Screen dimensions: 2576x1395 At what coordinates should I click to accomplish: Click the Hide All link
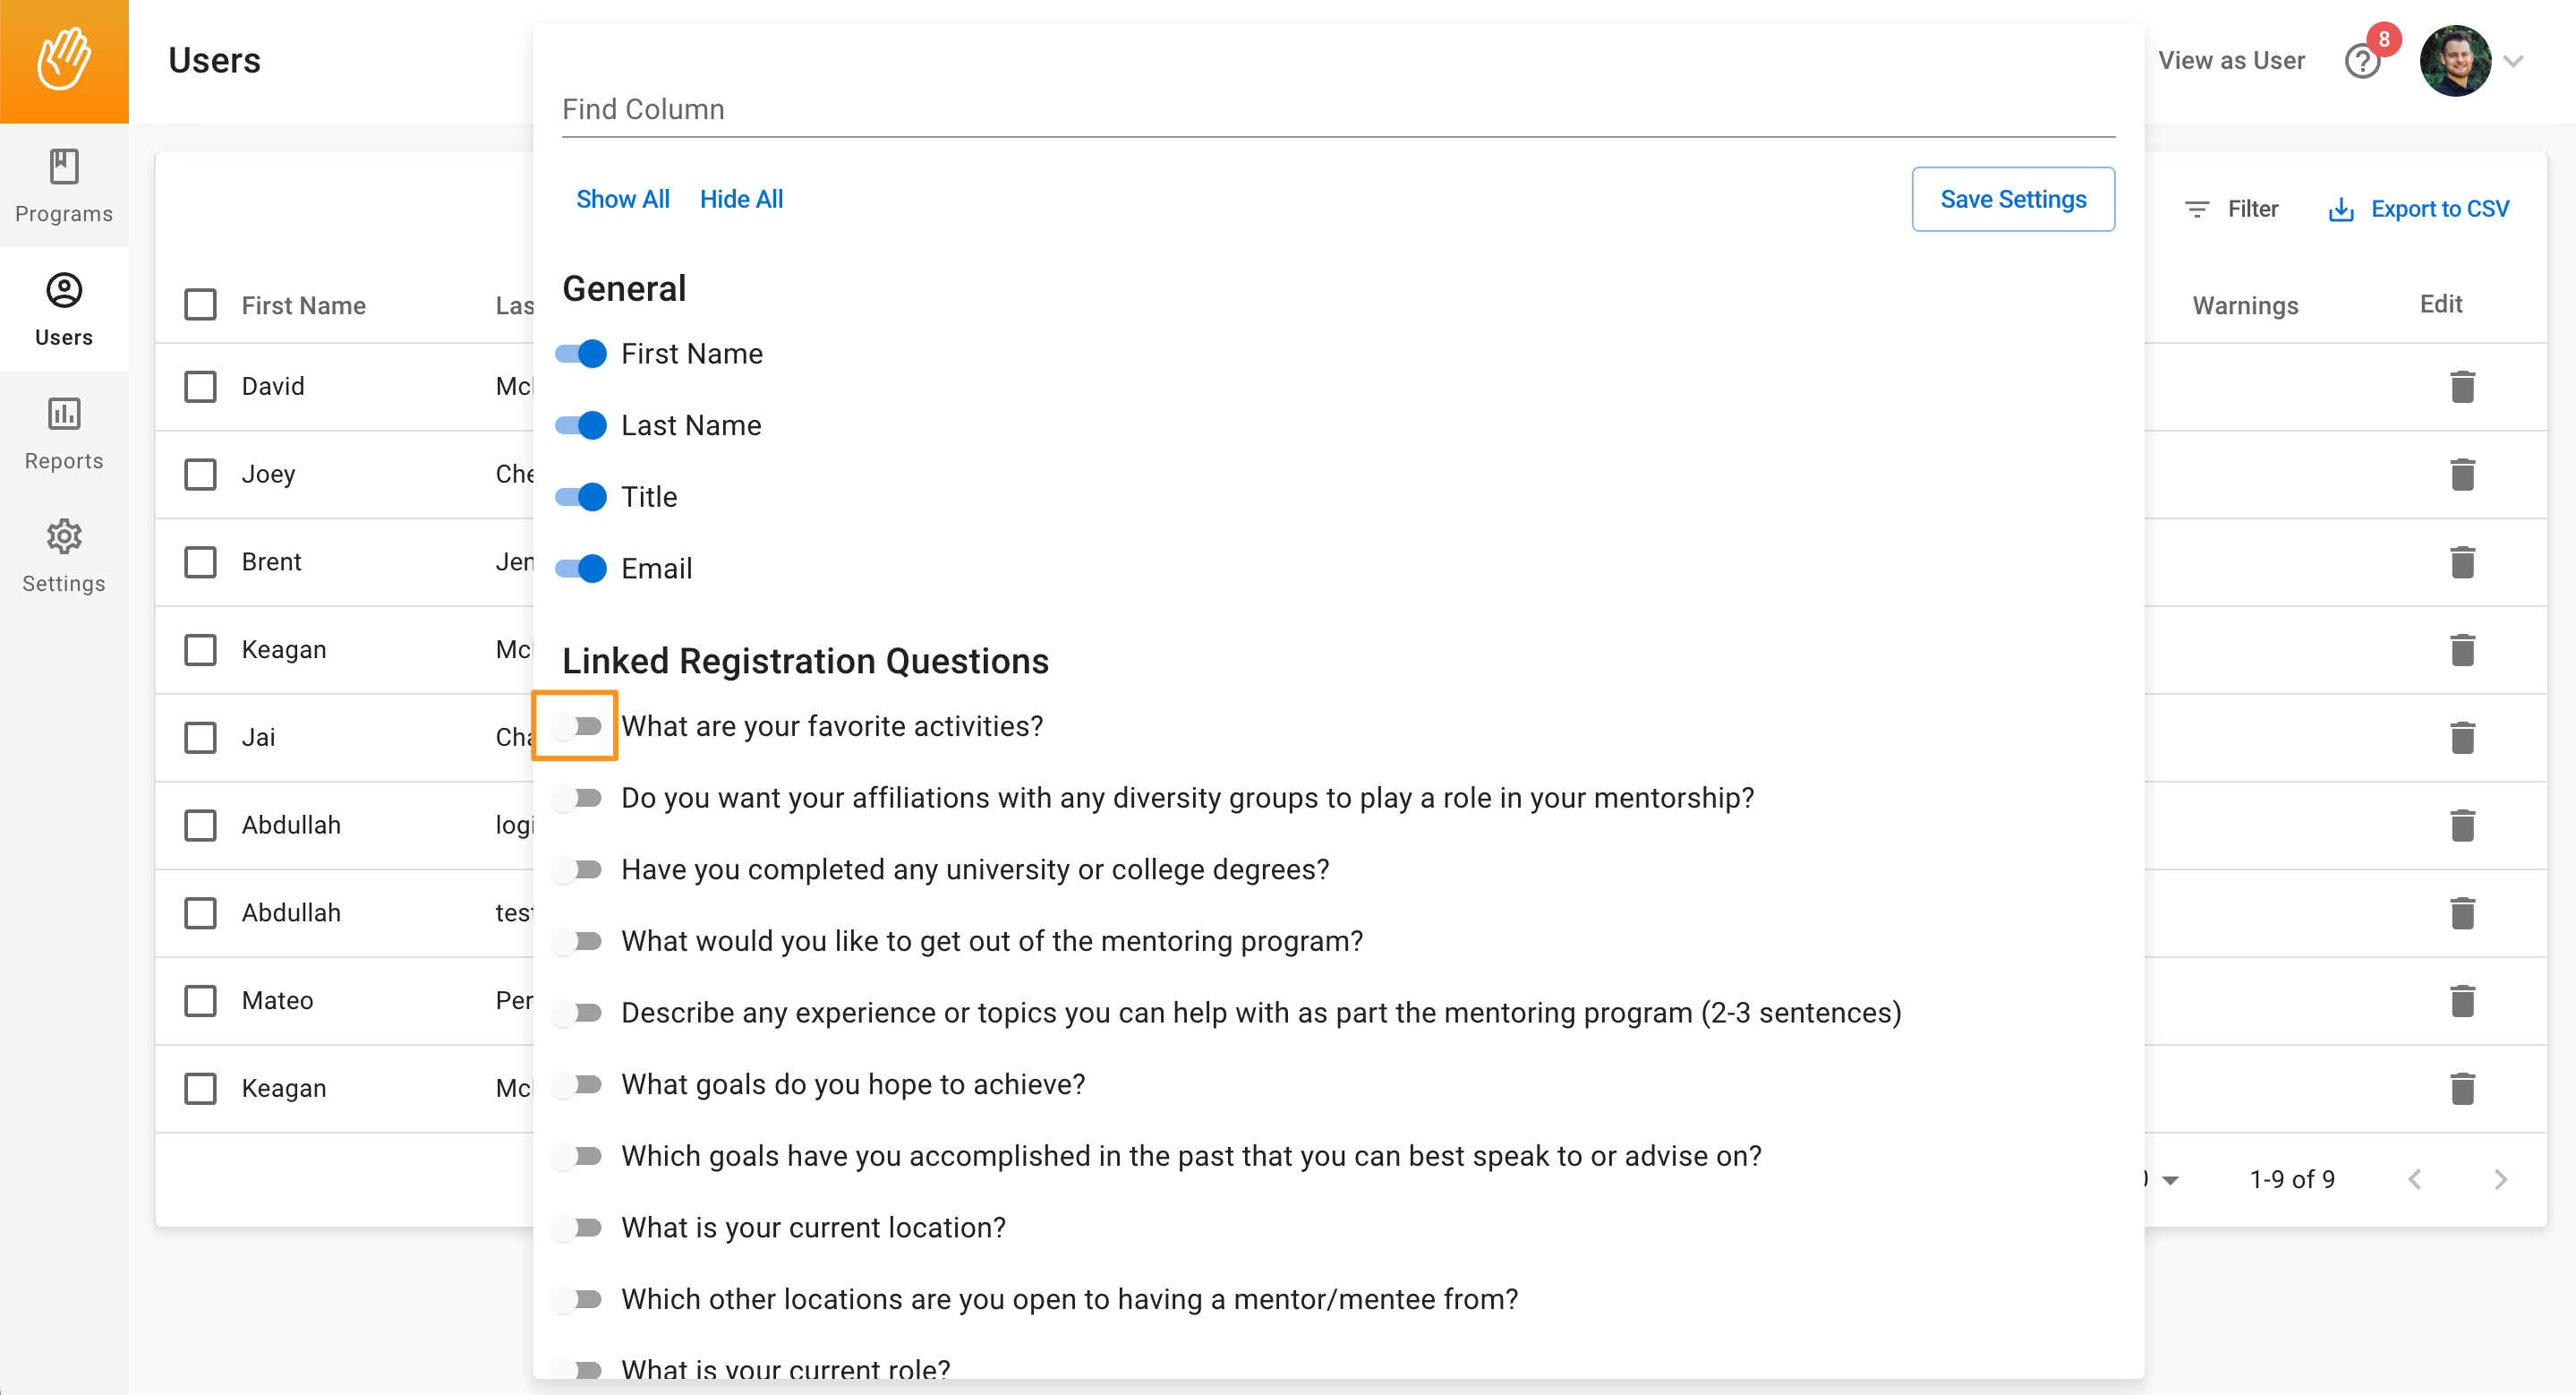[x=741, y=199]
